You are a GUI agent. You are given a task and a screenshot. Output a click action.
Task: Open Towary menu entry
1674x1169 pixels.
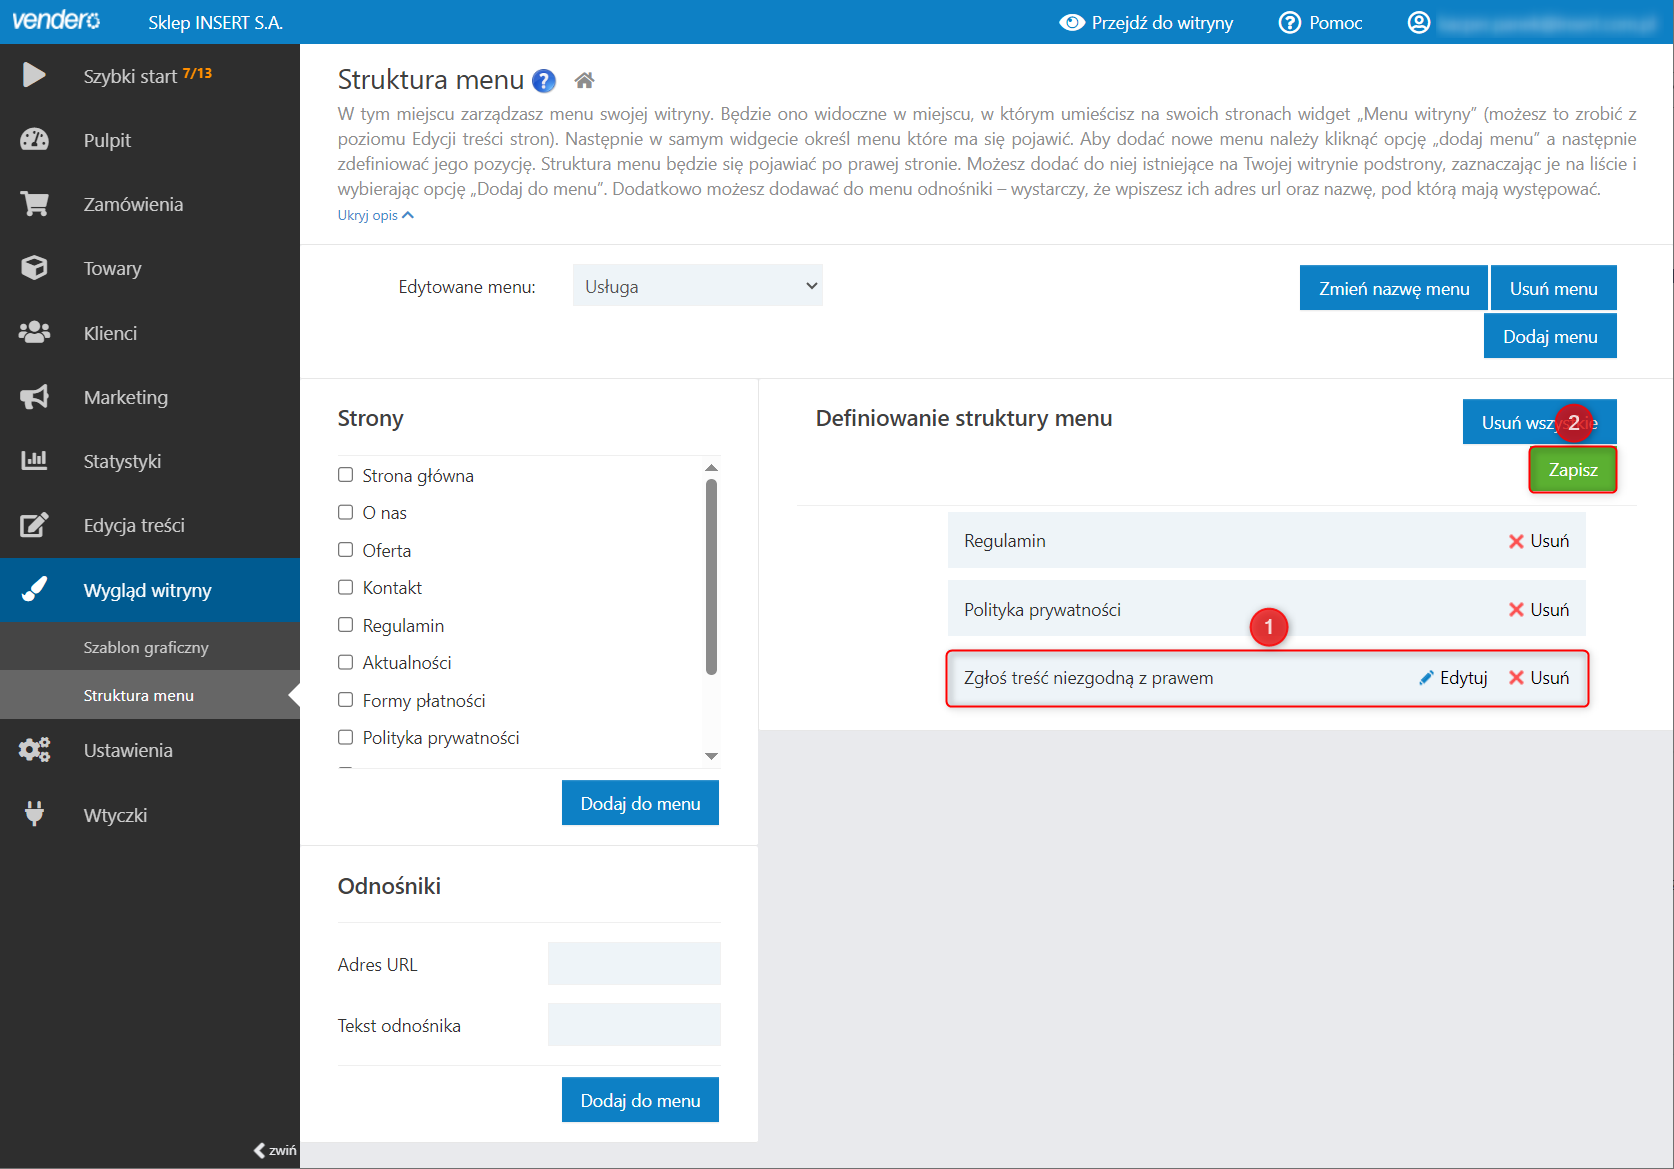point(150,268)
